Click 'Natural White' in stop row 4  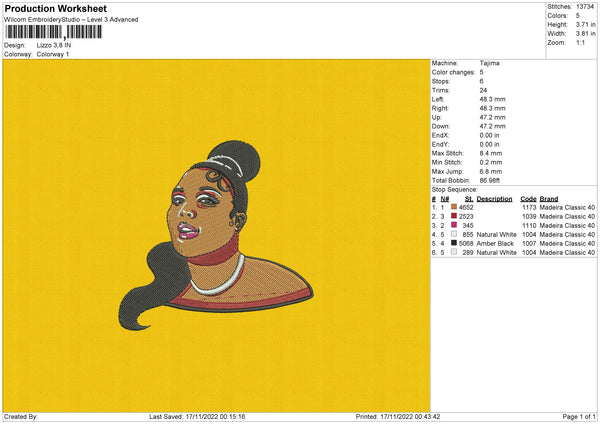tap(497, 235)
